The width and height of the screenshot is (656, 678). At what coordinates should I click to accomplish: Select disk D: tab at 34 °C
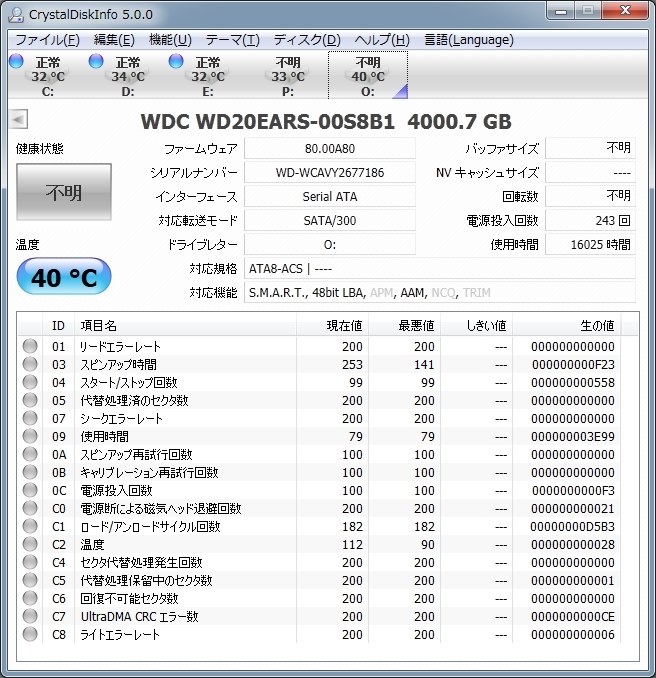click(128, 75)
